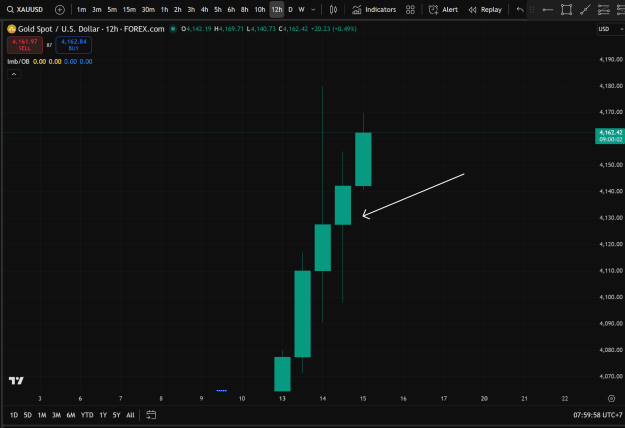The height and width of the screenshot is (428, 625).
Task: Open the candlestick chart type menu
Action: click(333, 10)
